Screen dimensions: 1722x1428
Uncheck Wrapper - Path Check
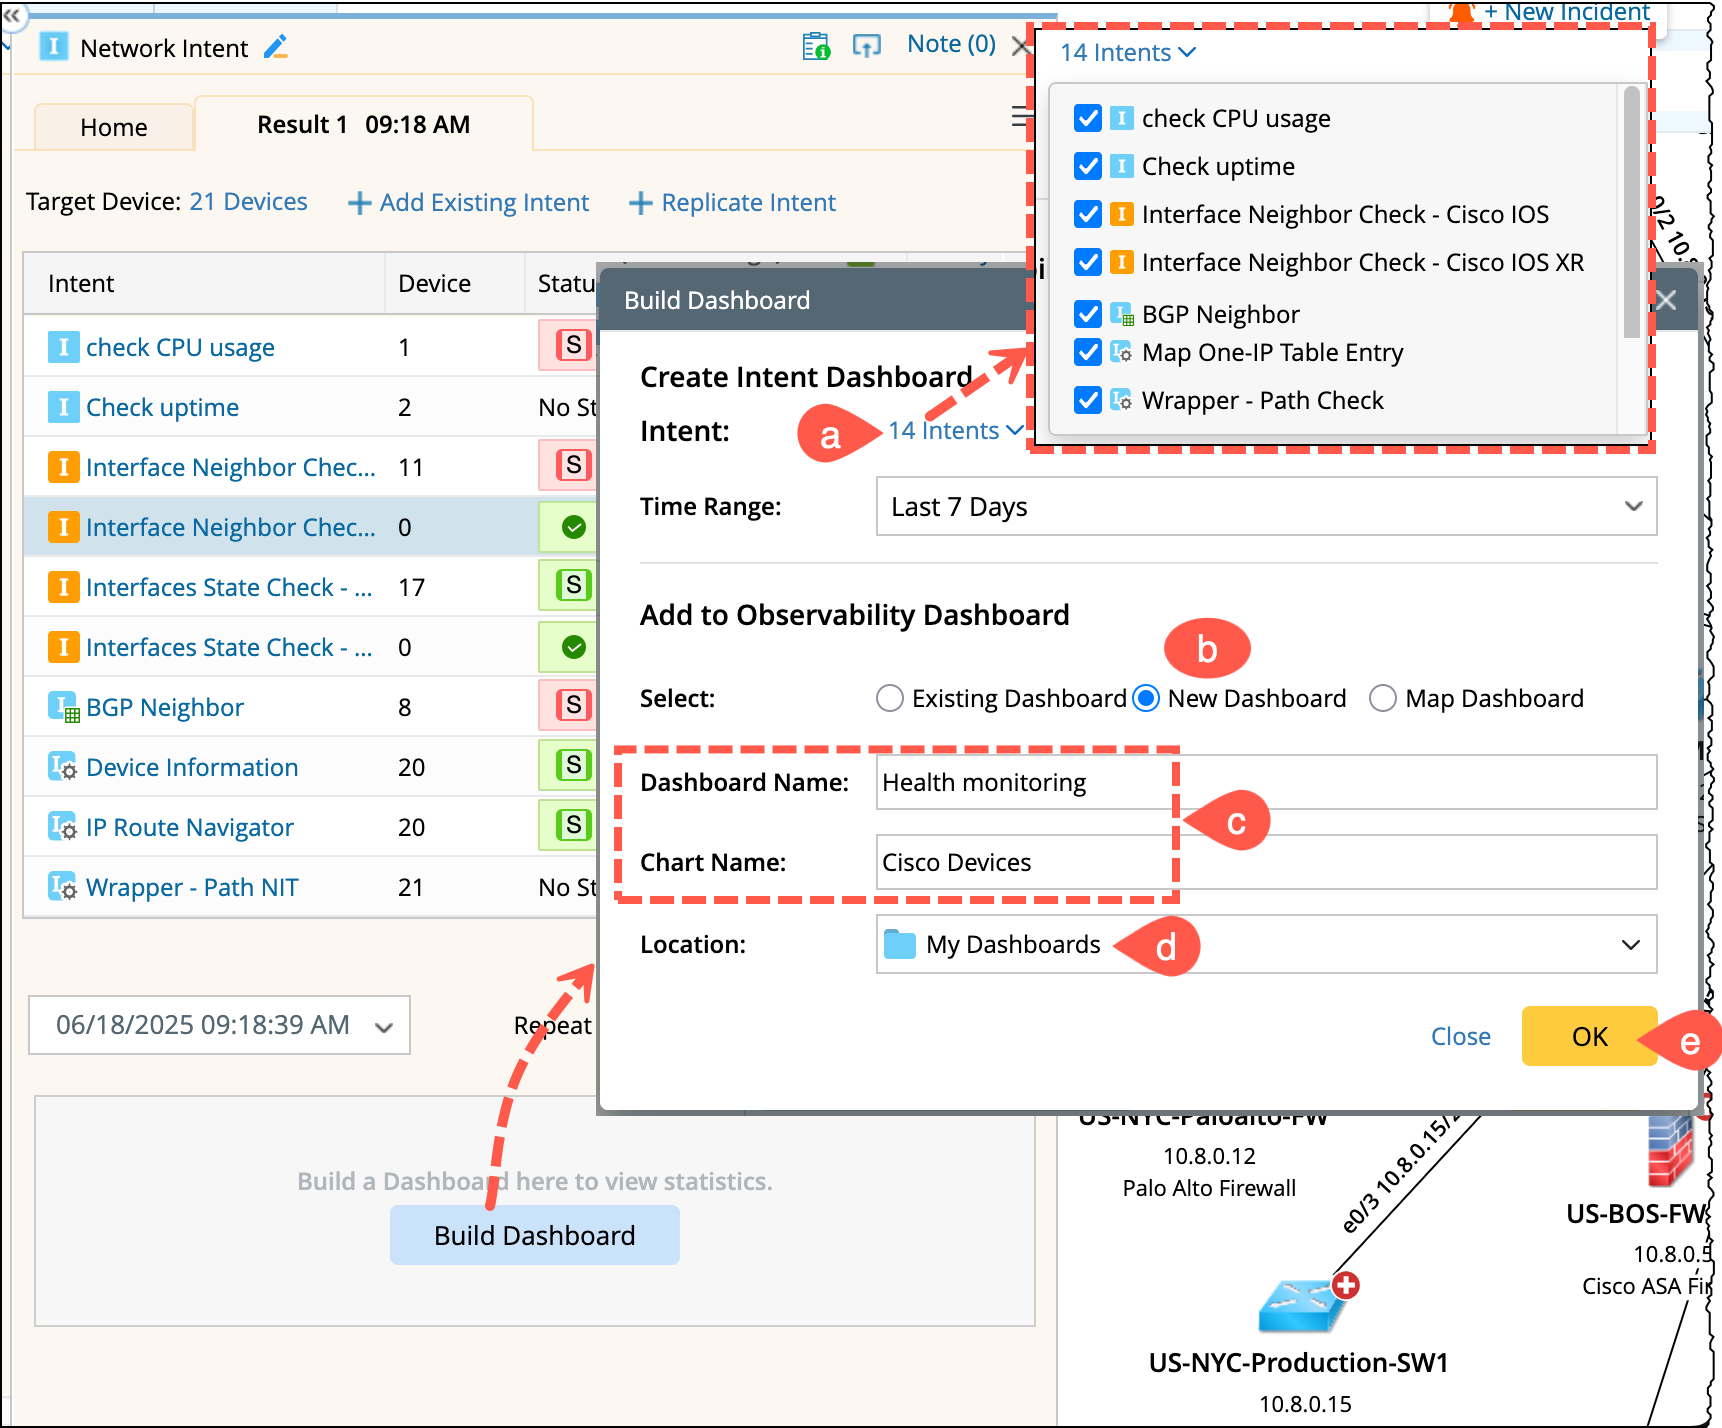1088,400
